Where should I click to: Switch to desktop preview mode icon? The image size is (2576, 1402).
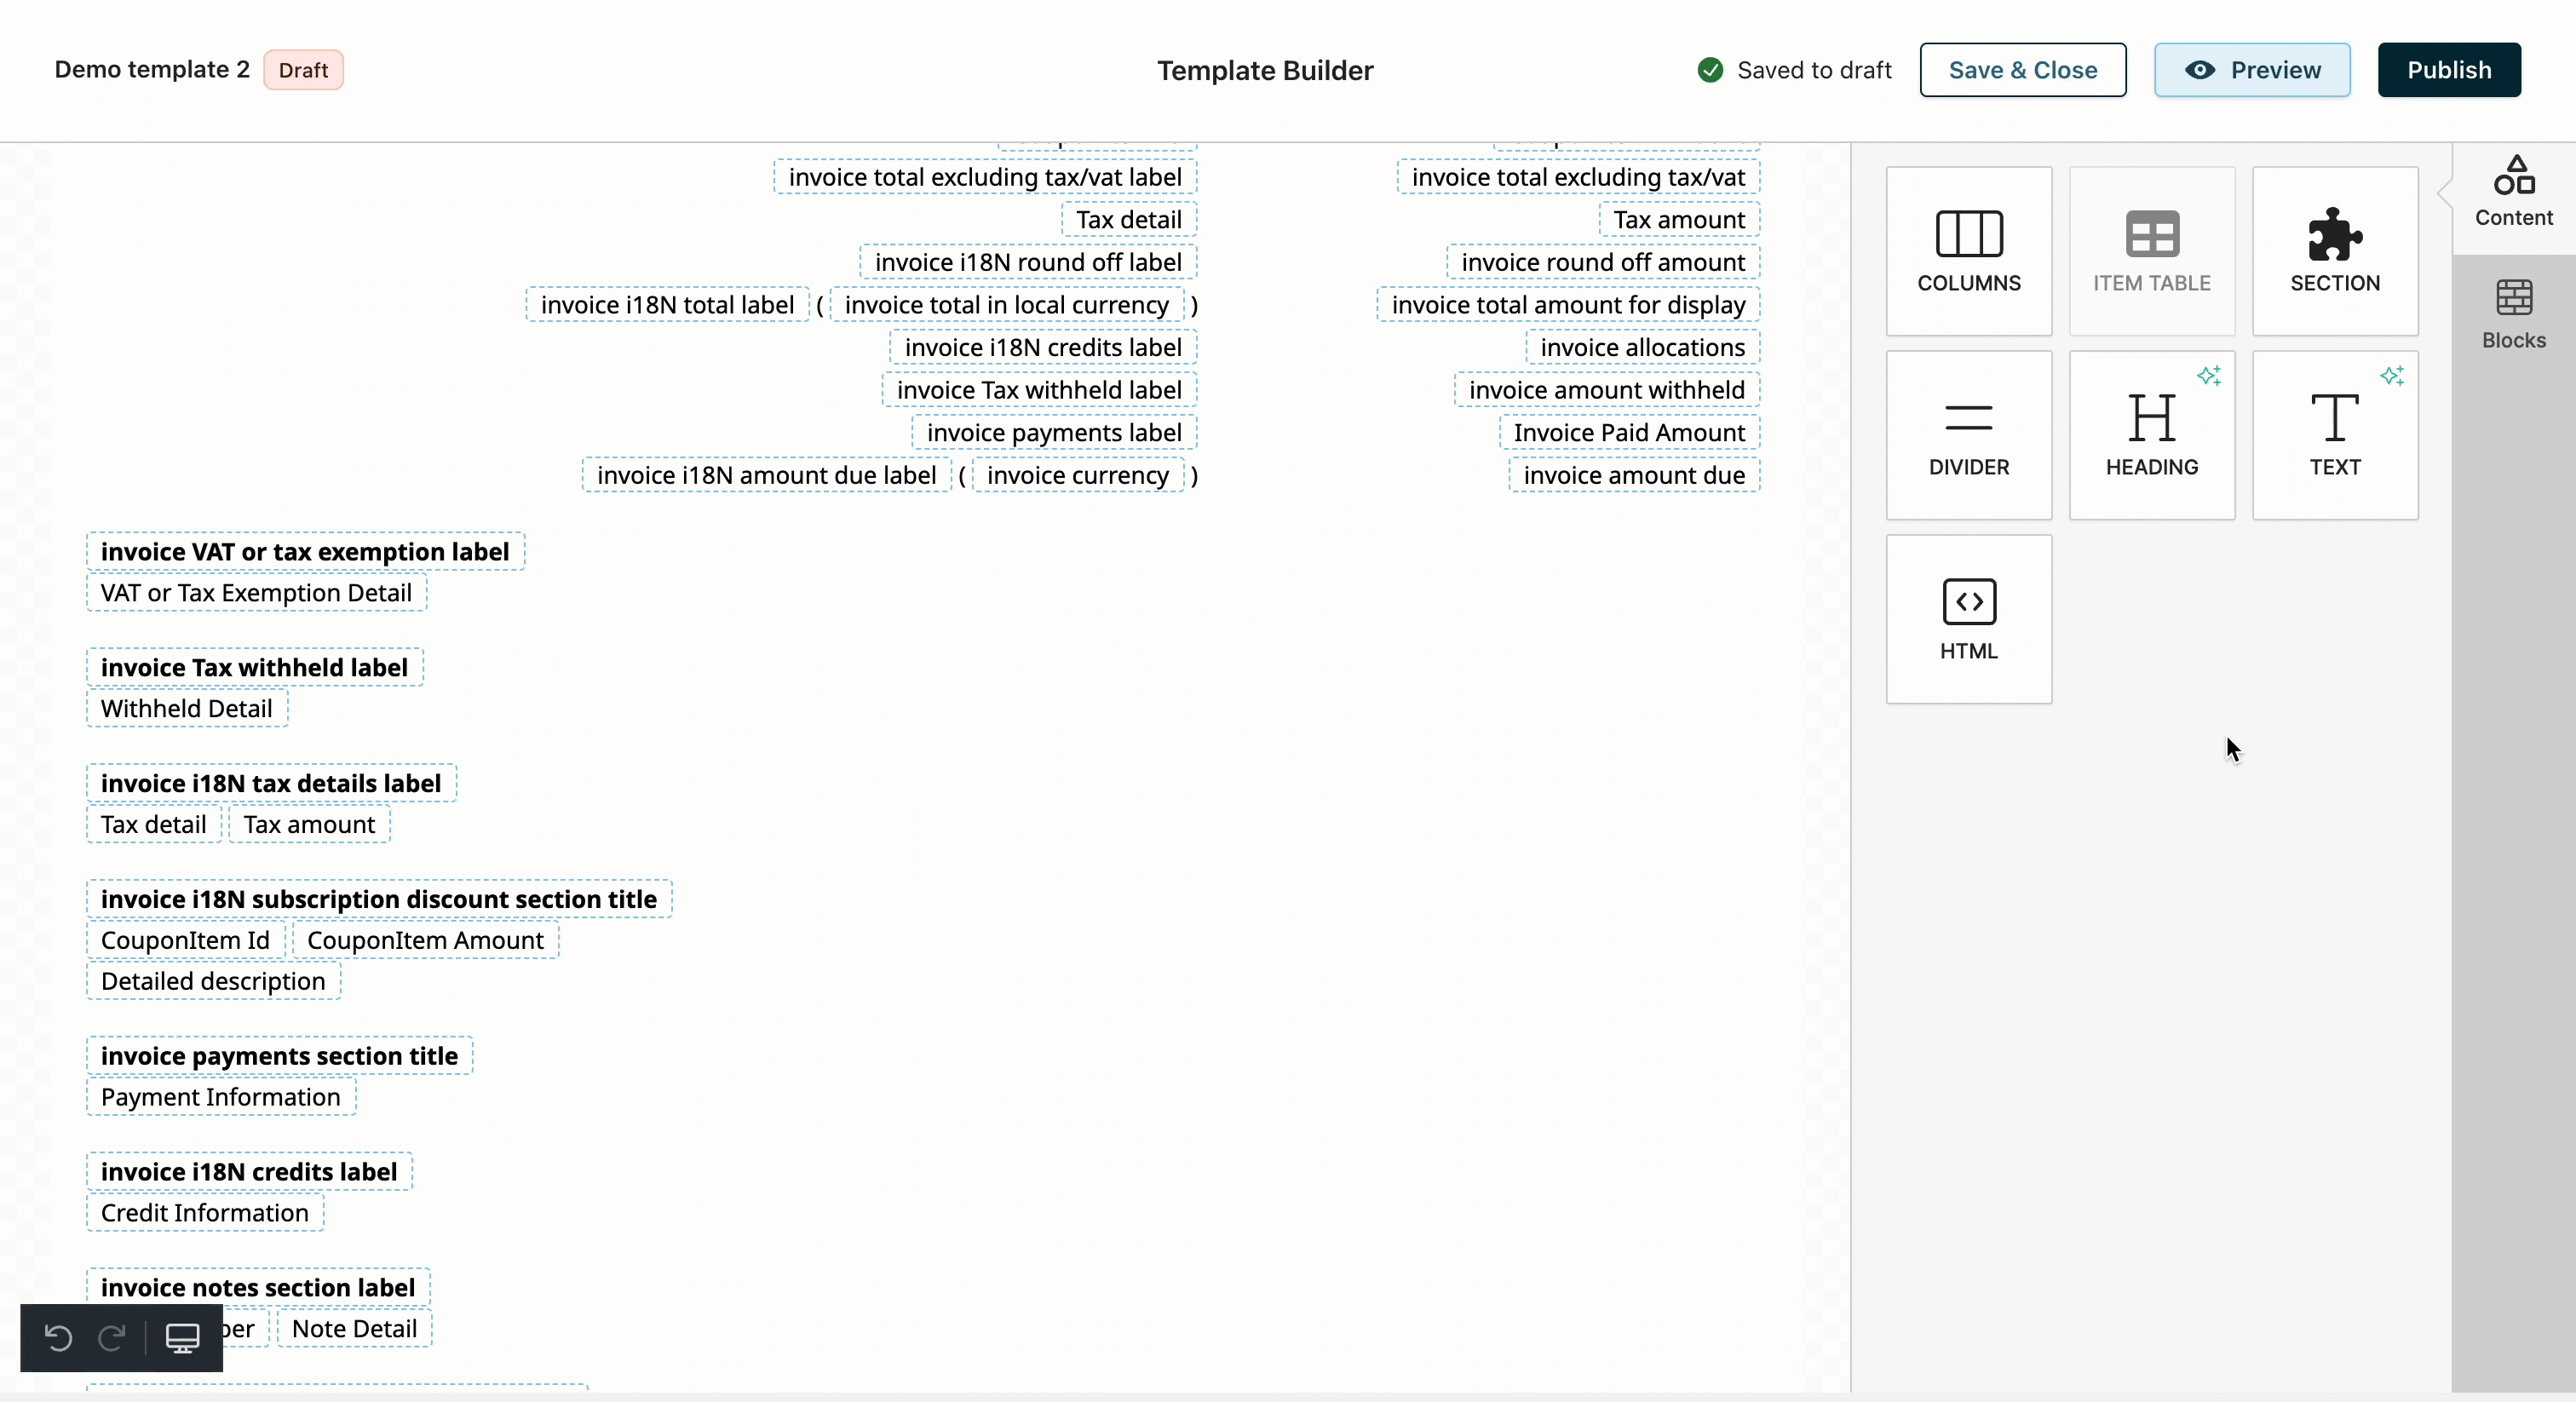182,1337
